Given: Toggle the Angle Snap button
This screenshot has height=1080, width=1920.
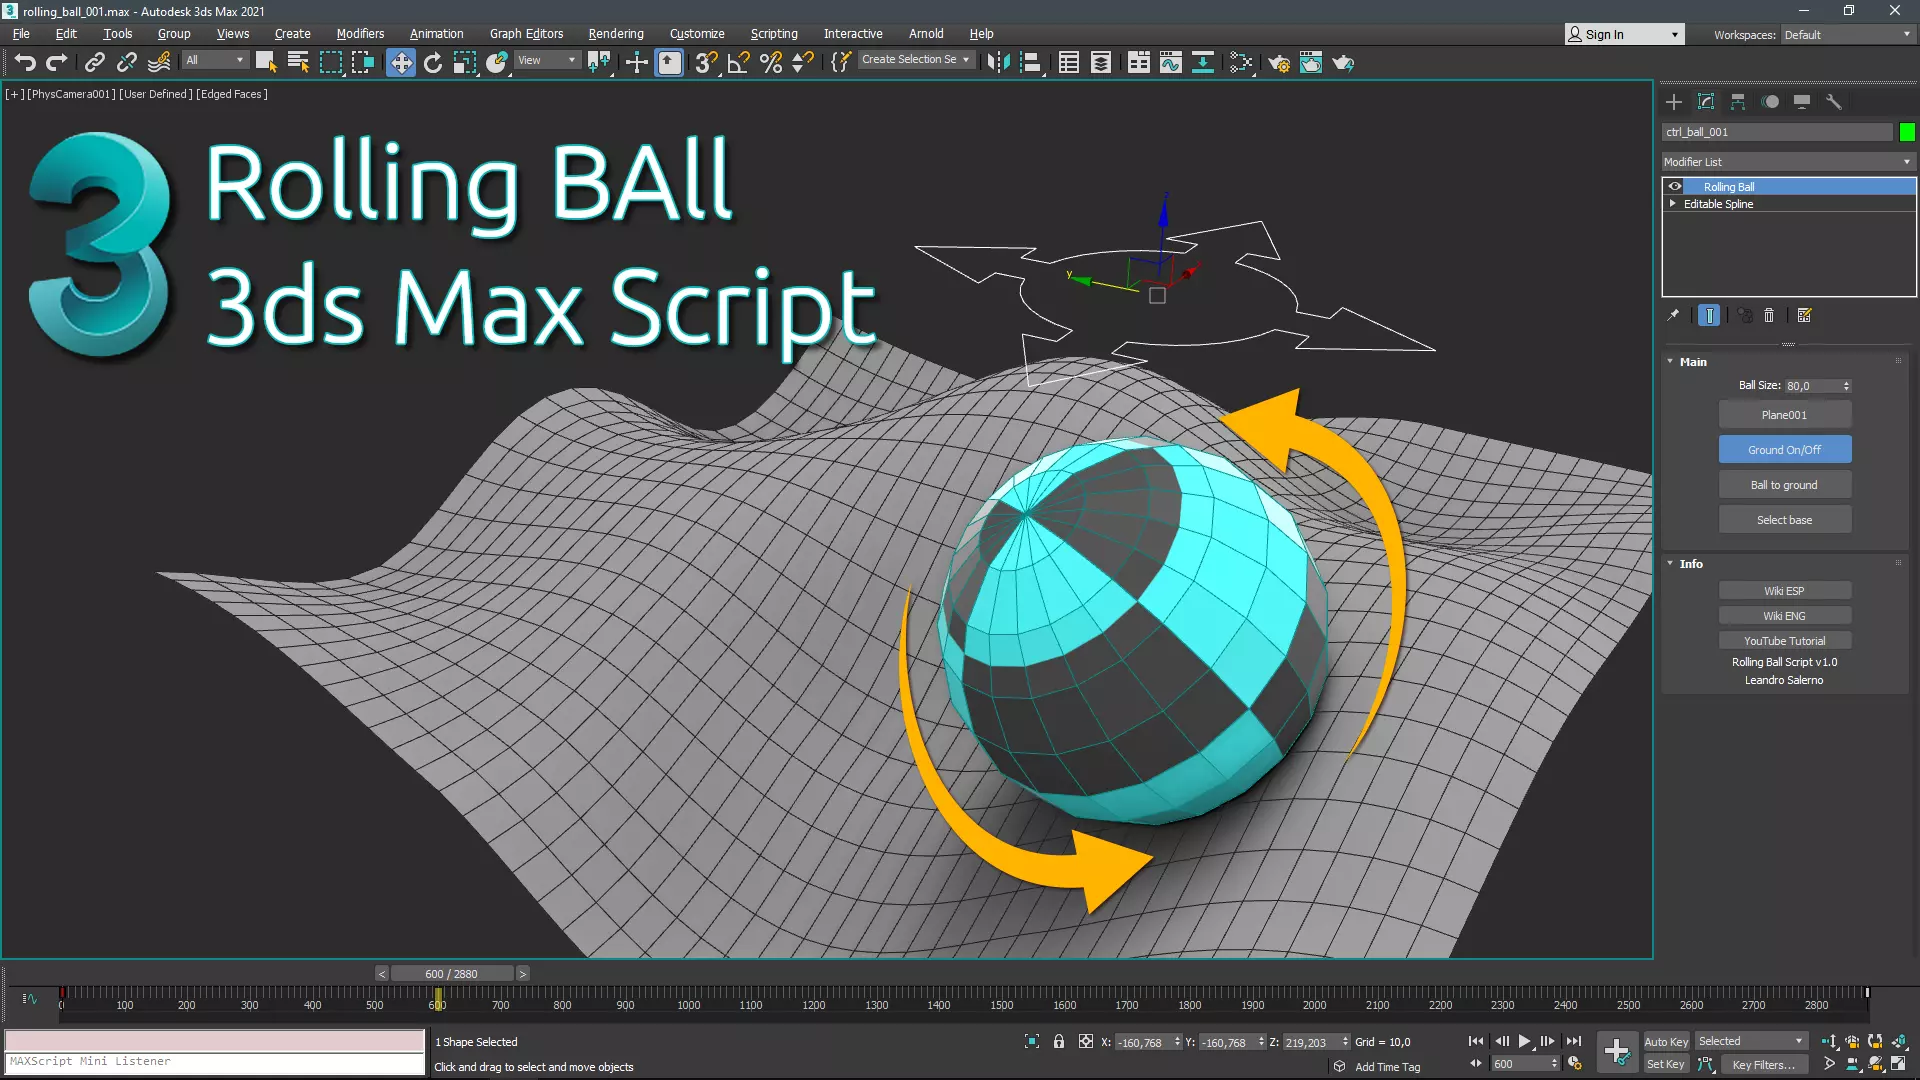Looking at the screenshot, I should [x=738, y=62].
